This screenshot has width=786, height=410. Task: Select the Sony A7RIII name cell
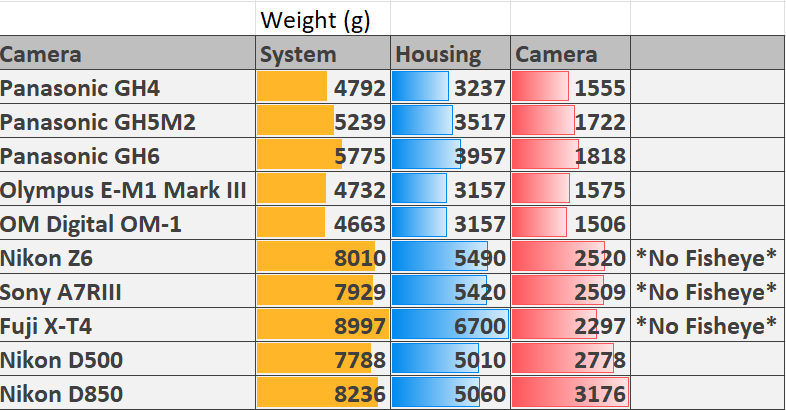(127, 291)
